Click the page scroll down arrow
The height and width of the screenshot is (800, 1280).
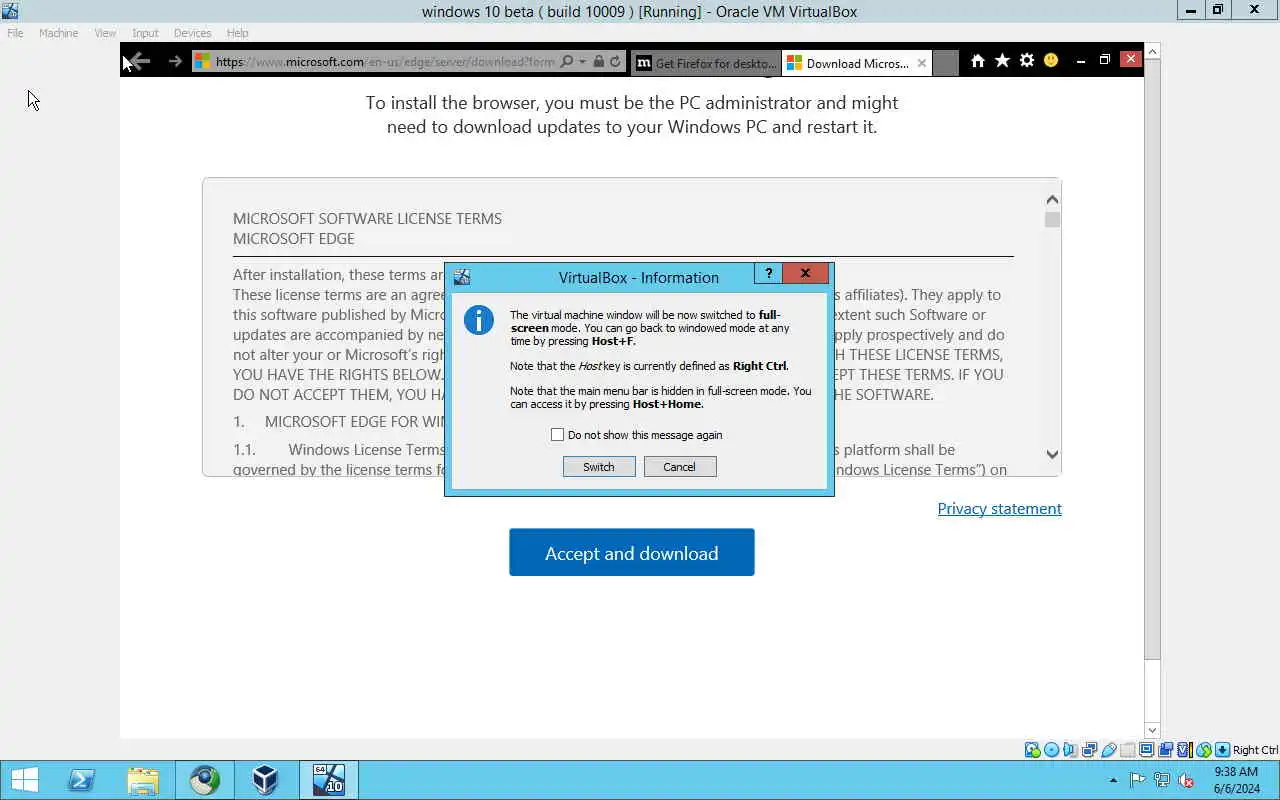[1152, 731]
